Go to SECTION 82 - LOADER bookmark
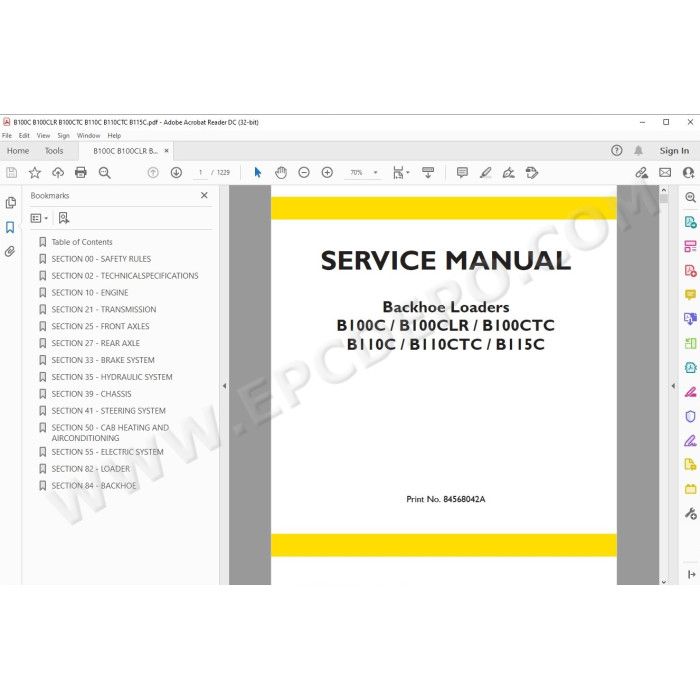 (x=91, y=469)
